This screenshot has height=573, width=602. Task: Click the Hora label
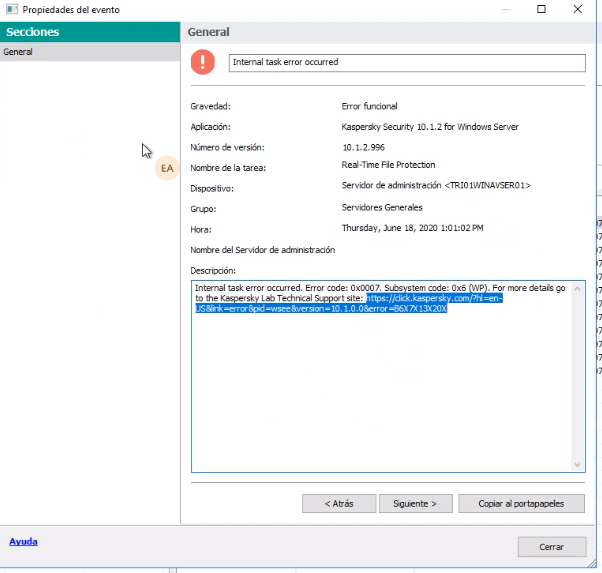[201, 230]
